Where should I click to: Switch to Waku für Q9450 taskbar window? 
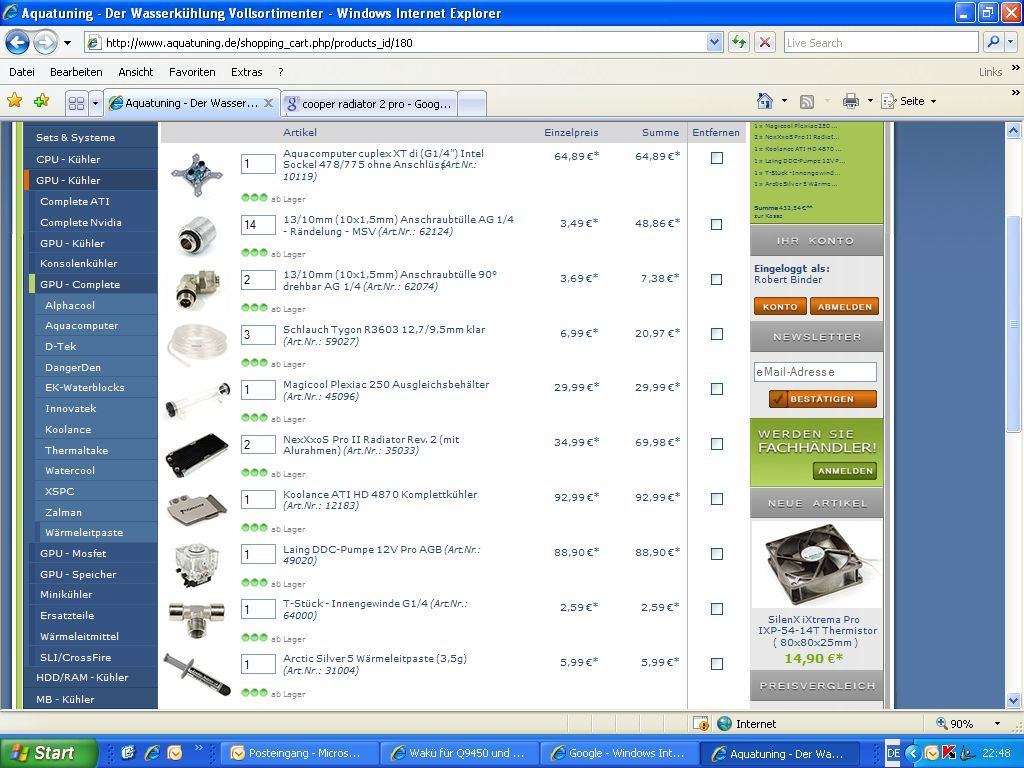point(460,754)
